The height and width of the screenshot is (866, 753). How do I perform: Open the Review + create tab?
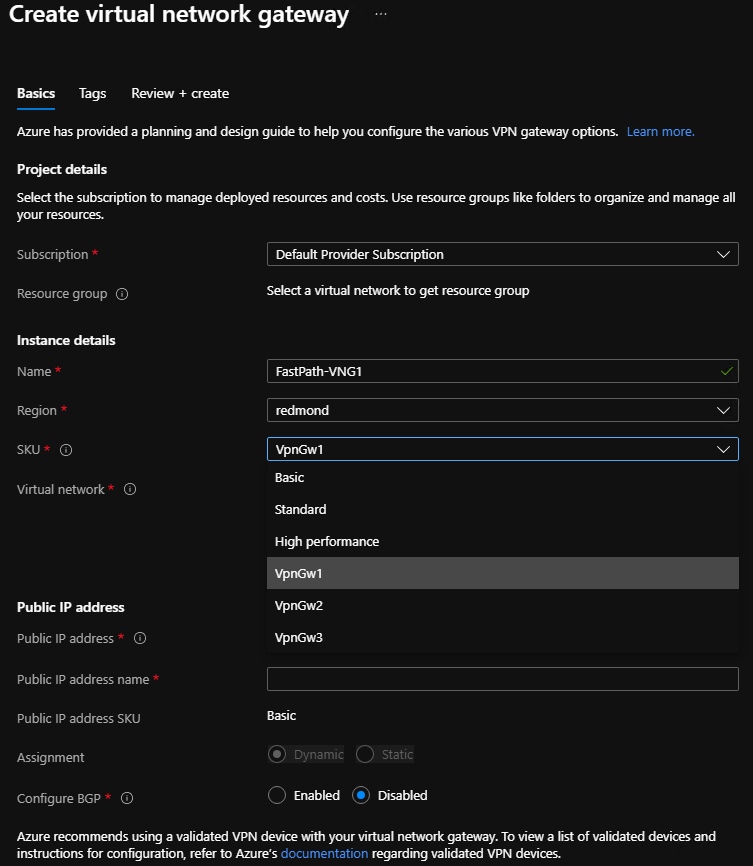[179, 93]
